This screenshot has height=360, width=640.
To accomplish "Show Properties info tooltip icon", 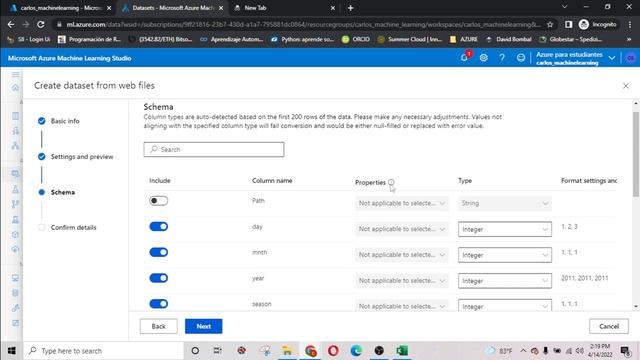I will [x=391, y=182].
